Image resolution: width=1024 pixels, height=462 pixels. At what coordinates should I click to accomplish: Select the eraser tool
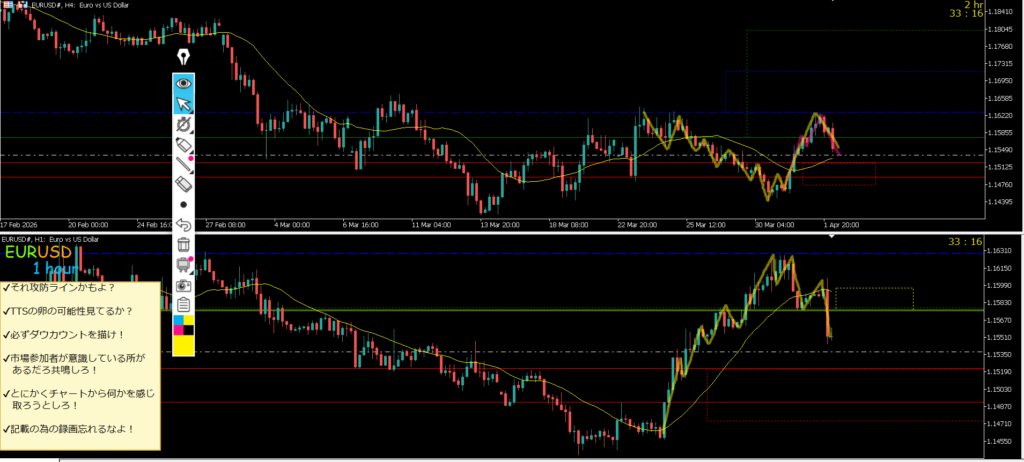coord(183,184)
